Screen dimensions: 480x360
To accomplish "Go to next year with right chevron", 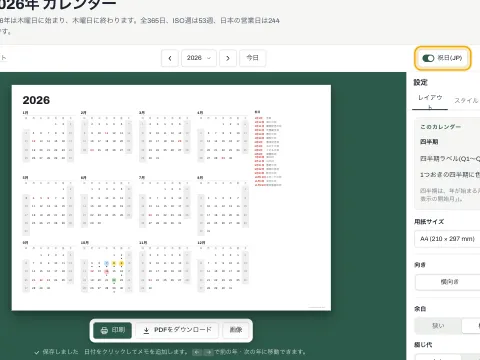I will [228, 58].
